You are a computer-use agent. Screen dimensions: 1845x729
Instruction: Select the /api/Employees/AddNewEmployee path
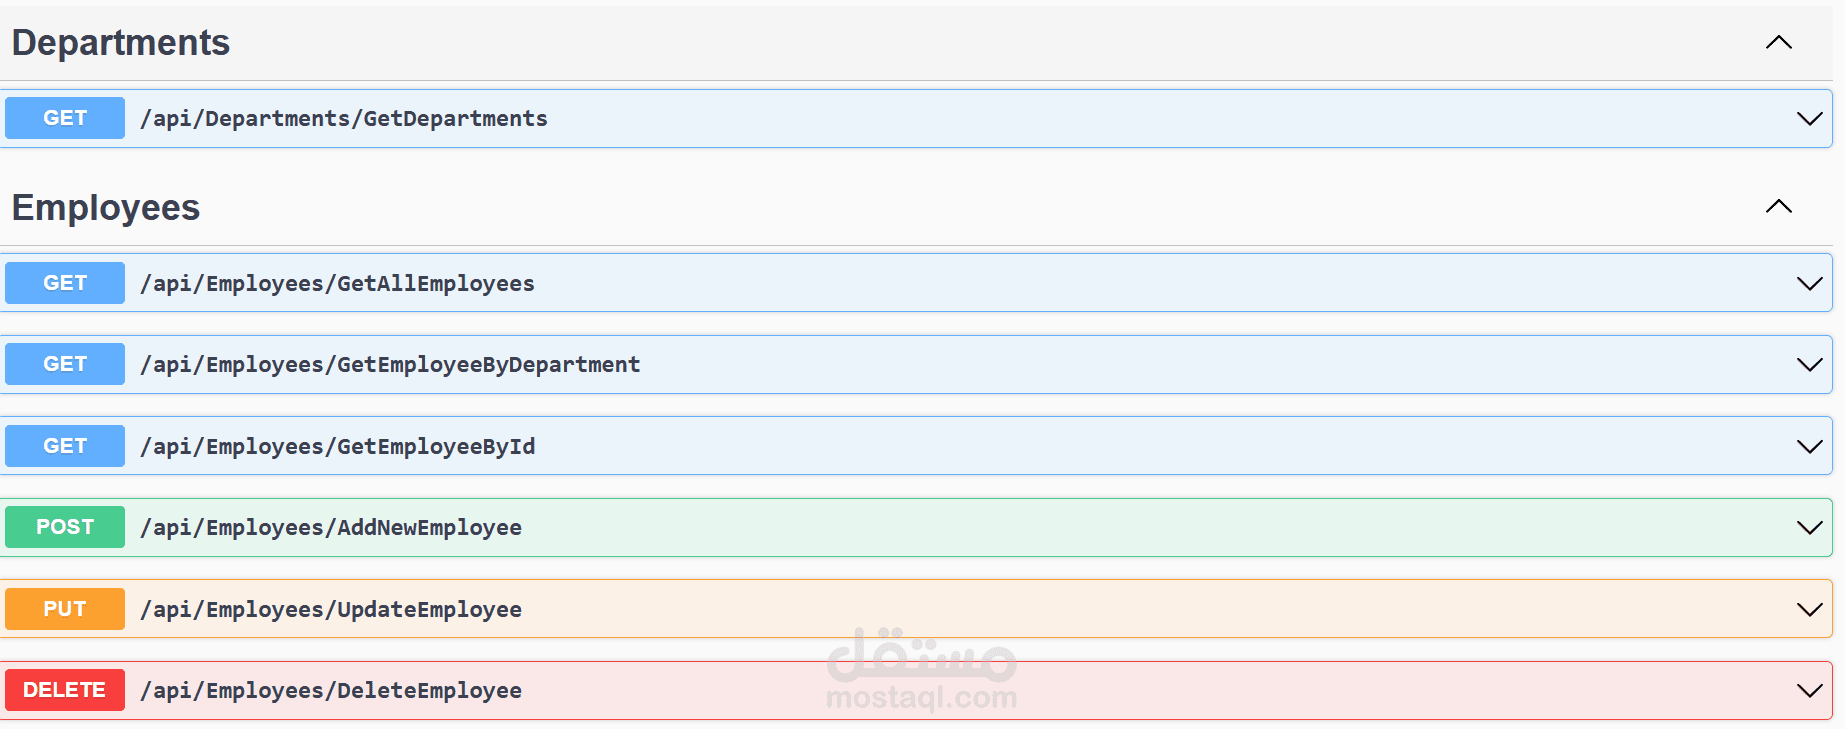(331, 528)
